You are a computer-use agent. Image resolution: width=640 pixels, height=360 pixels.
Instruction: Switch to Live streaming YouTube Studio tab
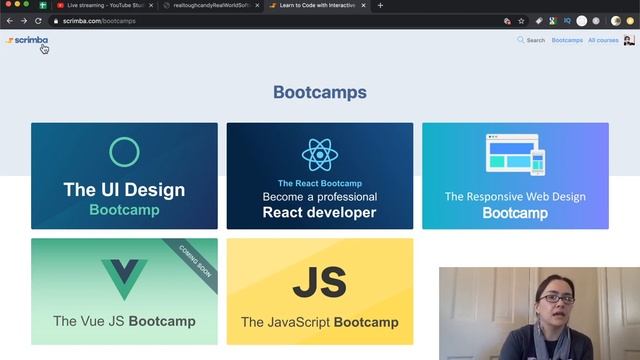pyautogui.click(x=105, y=5)
